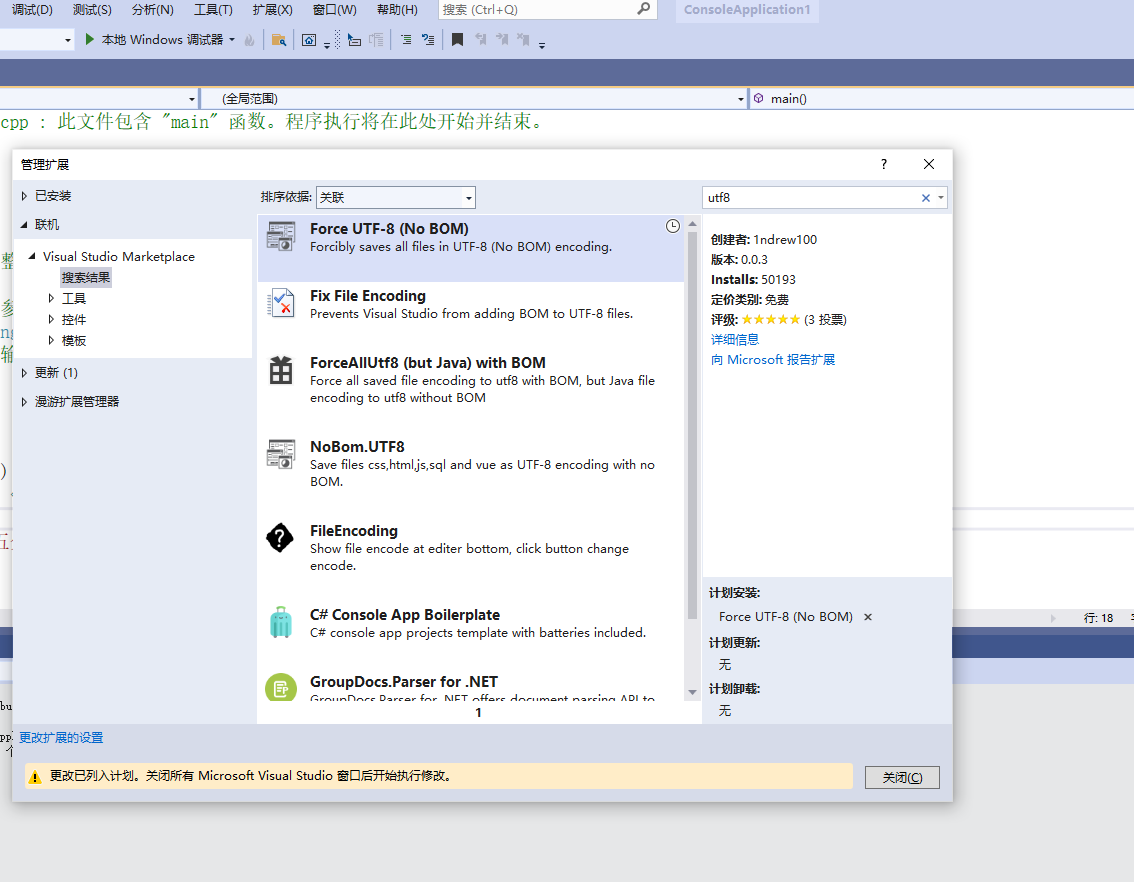Click the search magnifier icon in top bar
The width and height of the screenshot is (1134, 882).
tap(643, 9)
